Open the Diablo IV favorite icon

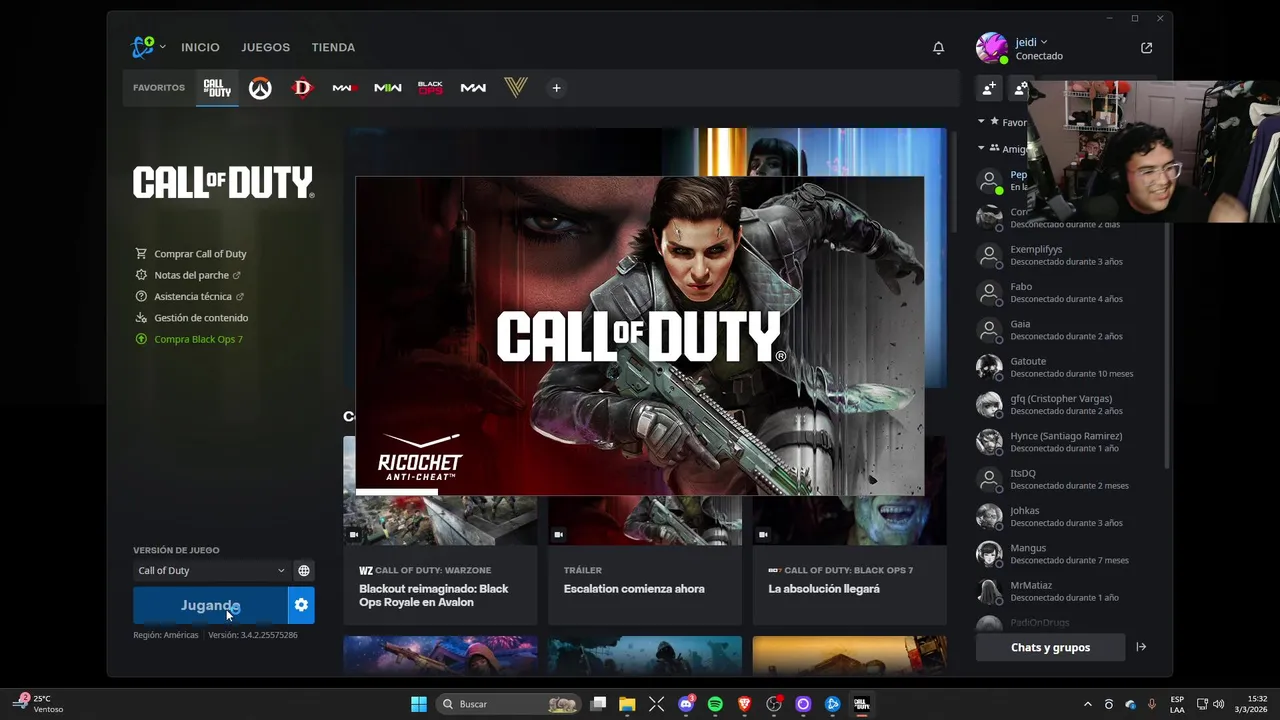302,88
